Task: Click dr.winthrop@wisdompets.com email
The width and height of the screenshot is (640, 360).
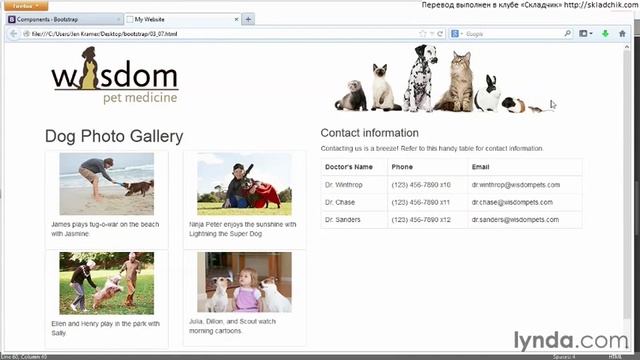Action: coord(516,185)
